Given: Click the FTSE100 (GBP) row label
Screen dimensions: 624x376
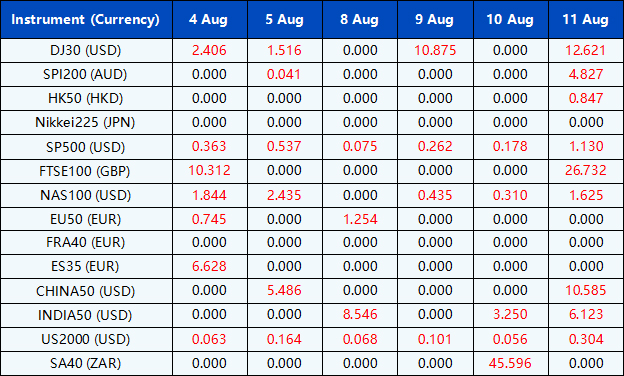Looking at the screenshot, I should click(x=85, y=171).
